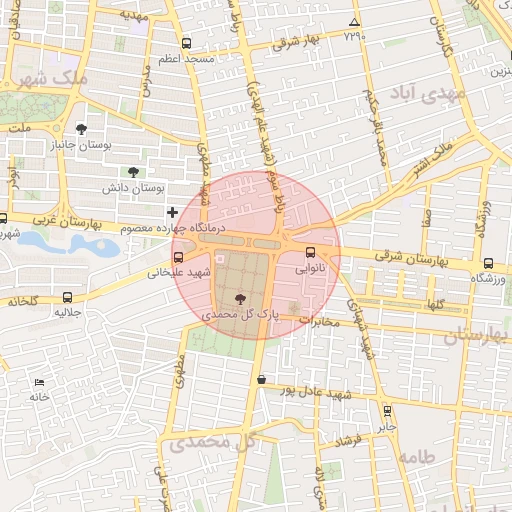
Task: Select the bed icon above خانه
Action: (39, 382)
